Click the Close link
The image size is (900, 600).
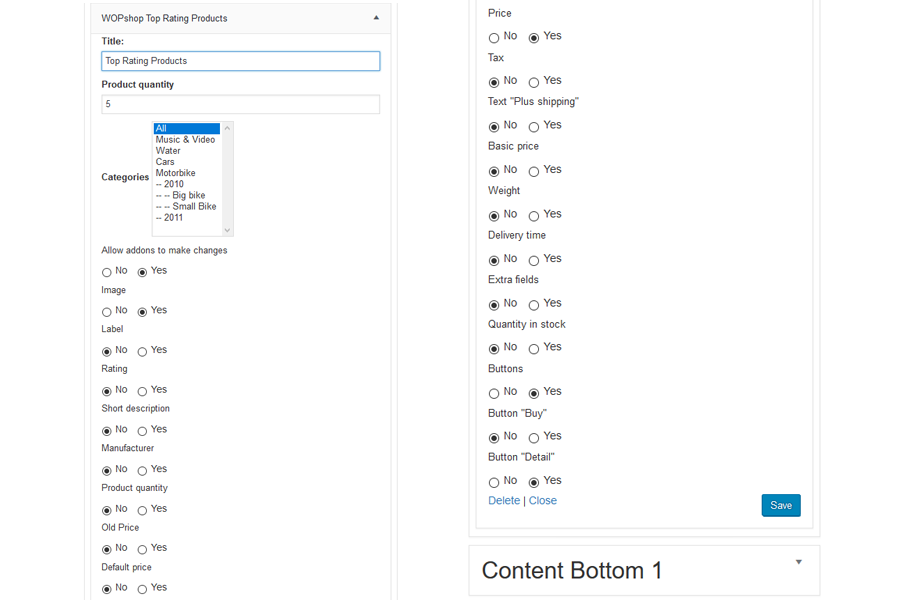point(543,501)
